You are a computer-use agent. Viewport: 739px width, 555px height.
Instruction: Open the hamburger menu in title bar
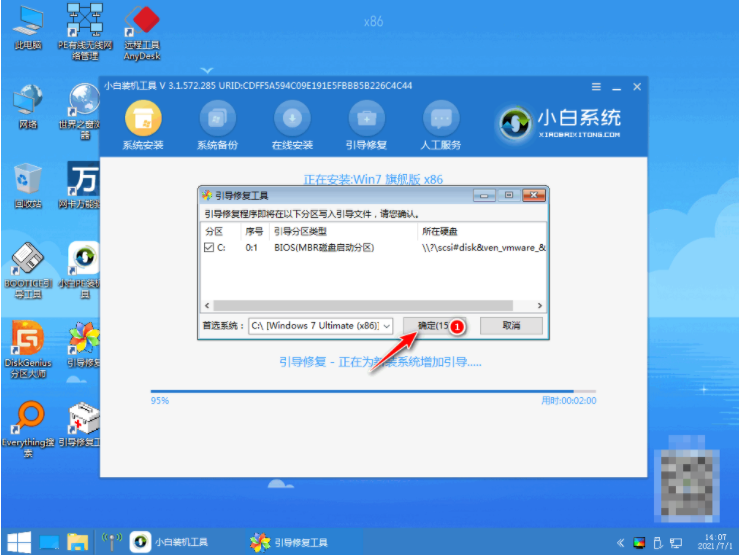click(596, 88)
